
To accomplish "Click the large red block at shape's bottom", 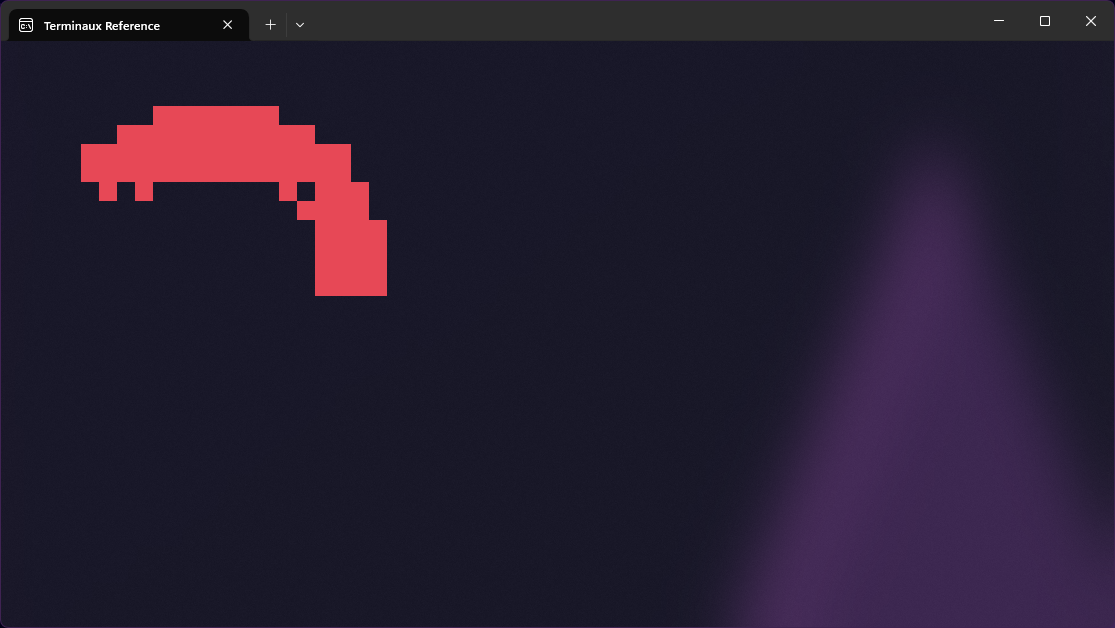I will point(350,258).
